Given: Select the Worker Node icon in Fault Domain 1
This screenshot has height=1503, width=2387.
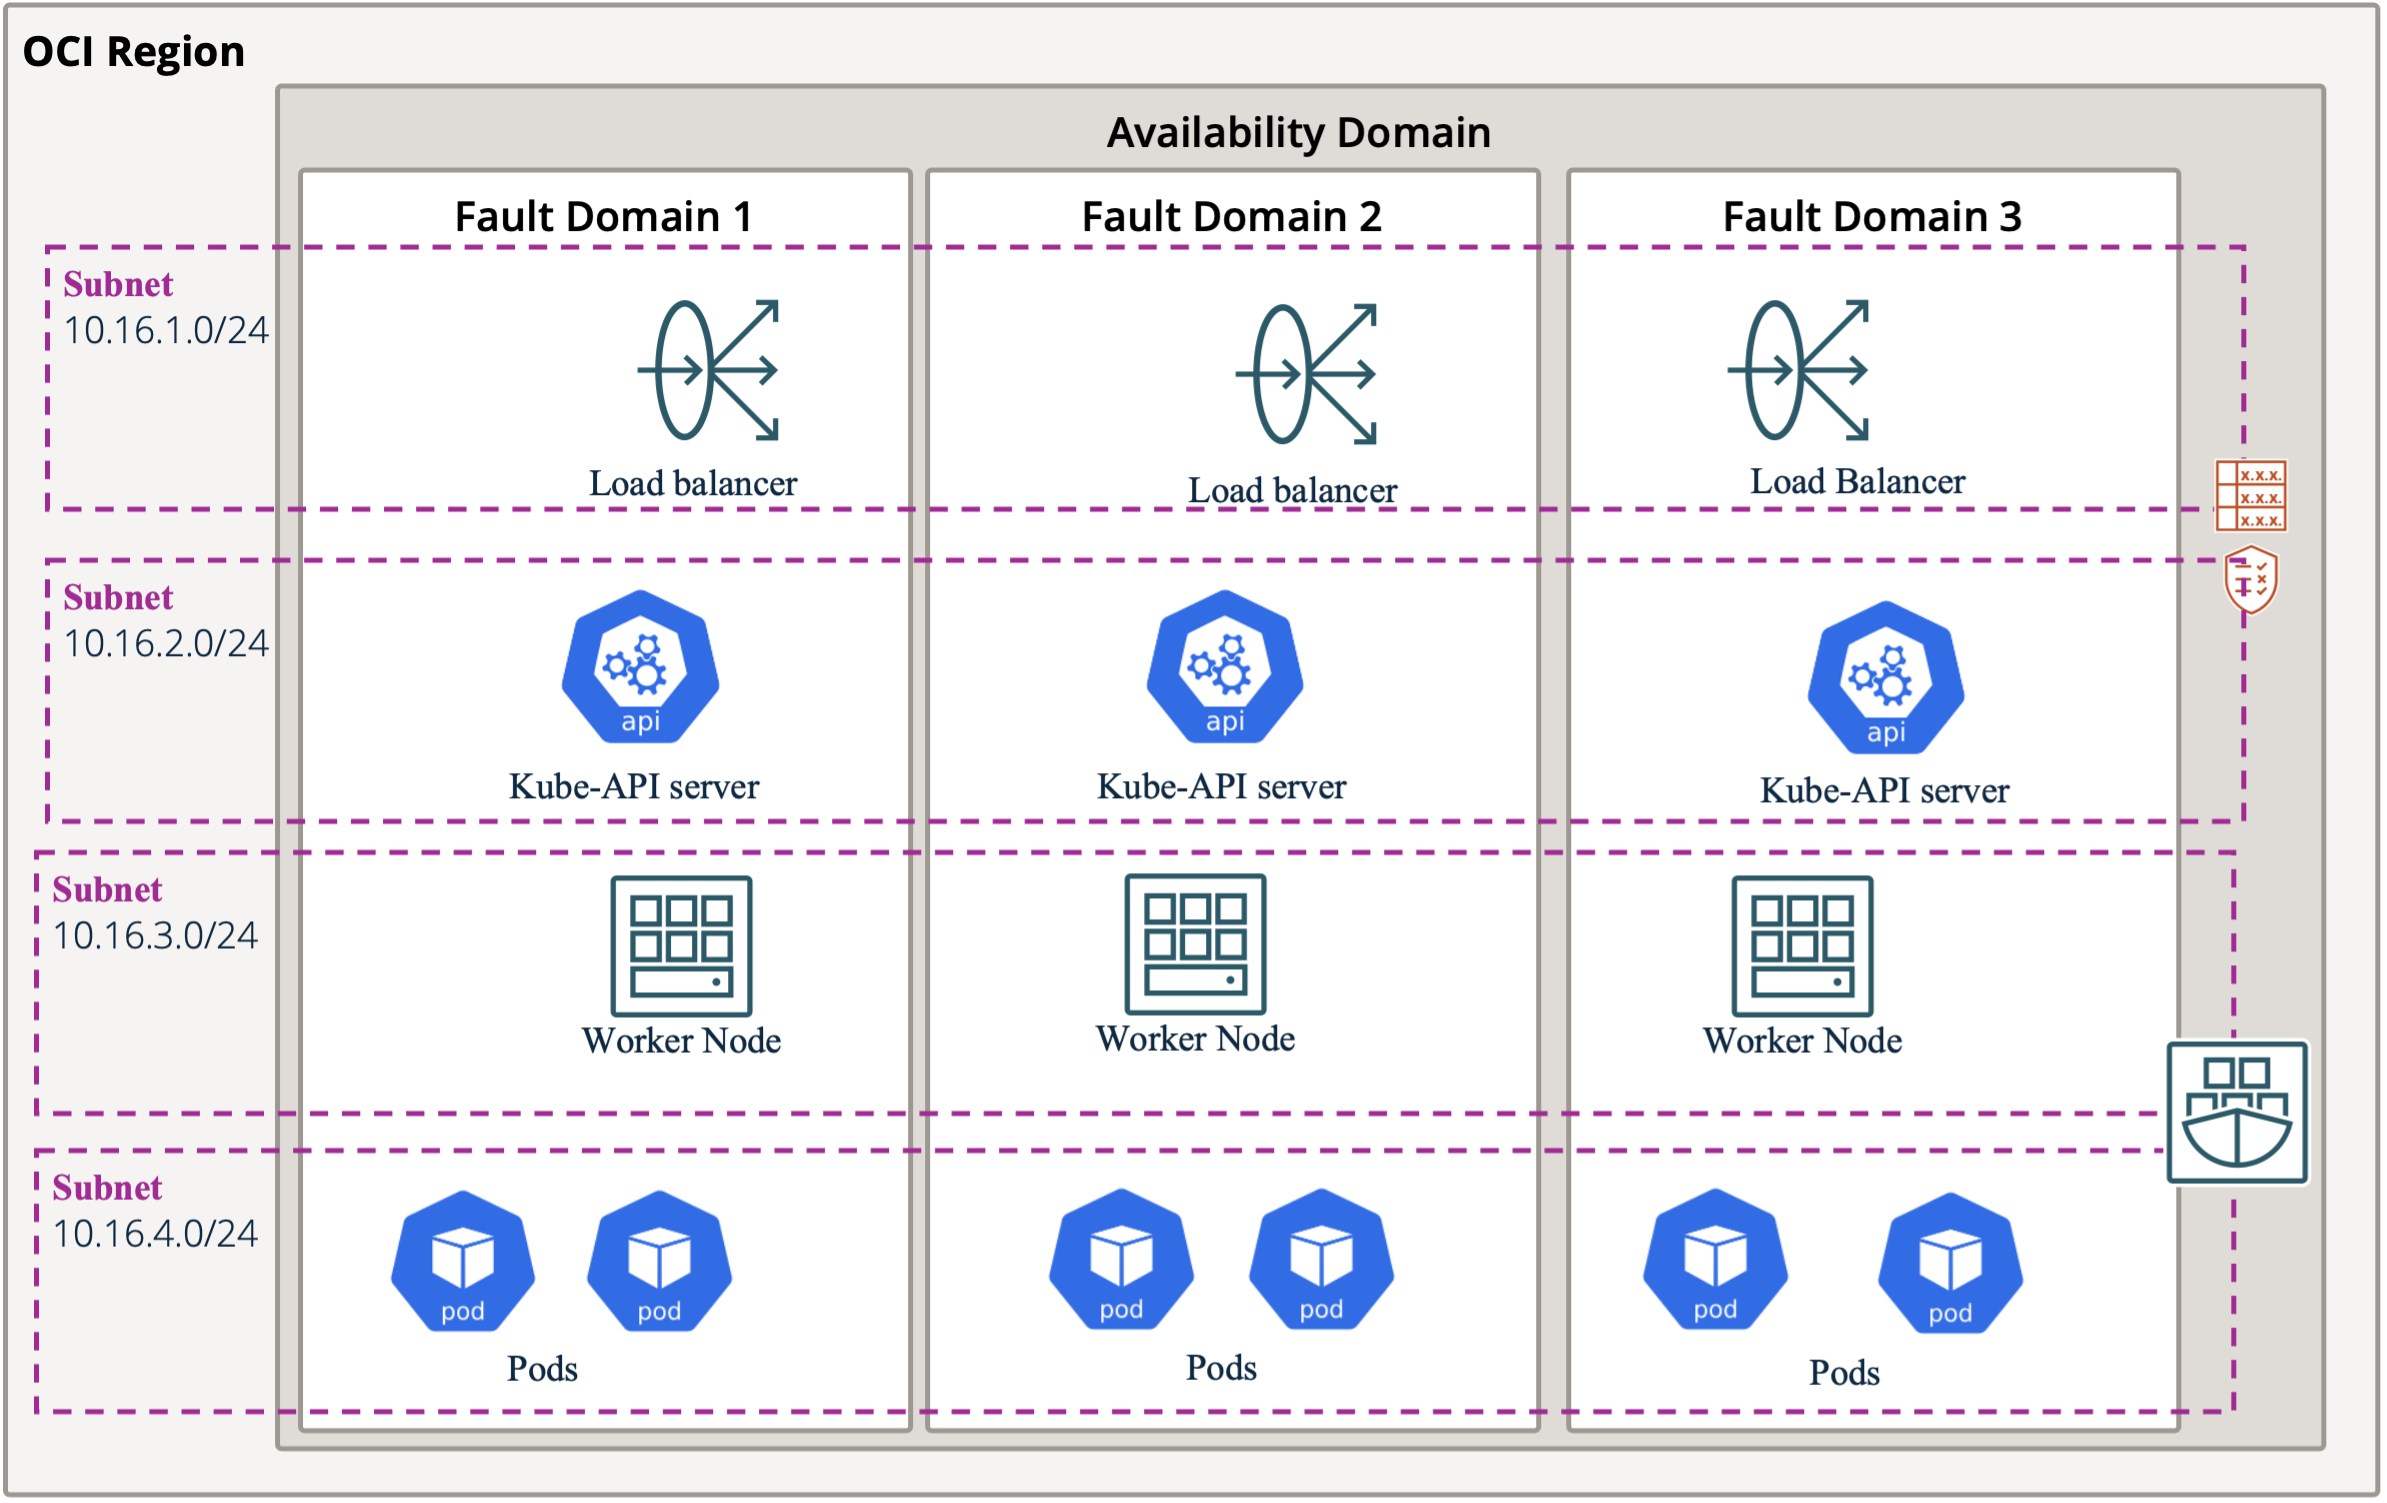Looking at the screenshot, I should click(x=681, y=946).
